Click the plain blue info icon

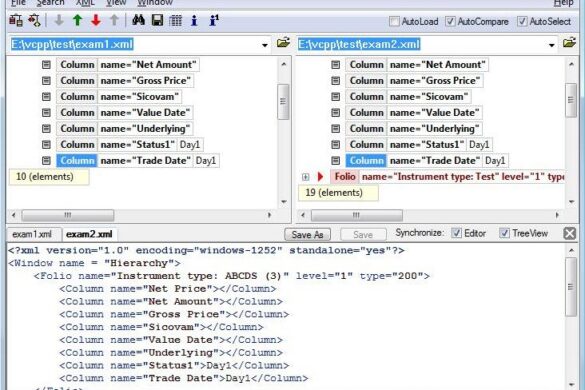tap(194, 20)
